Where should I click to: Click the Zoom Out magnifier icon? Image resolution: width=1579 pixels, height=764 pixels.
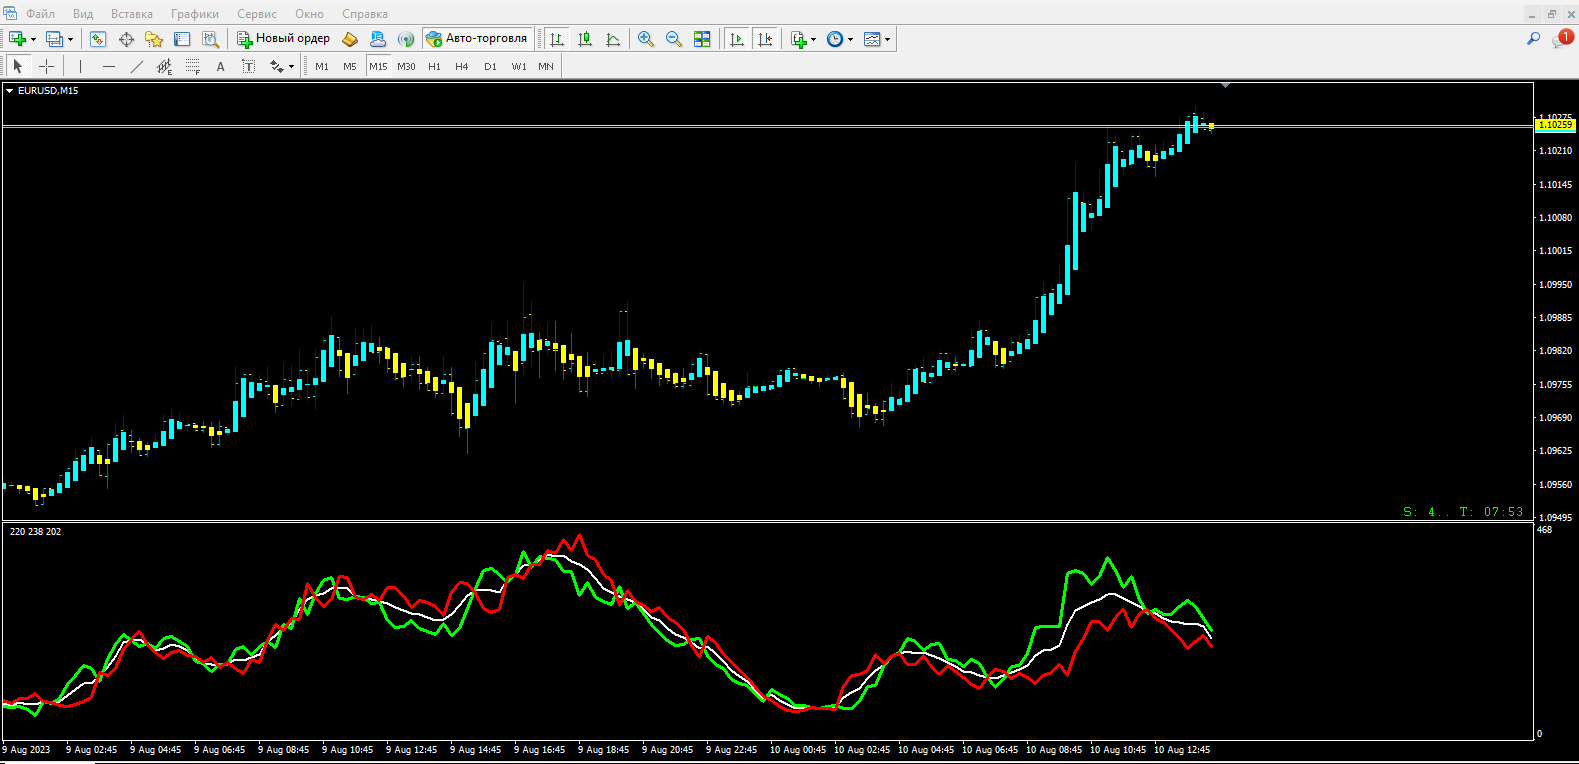point(674,39)
